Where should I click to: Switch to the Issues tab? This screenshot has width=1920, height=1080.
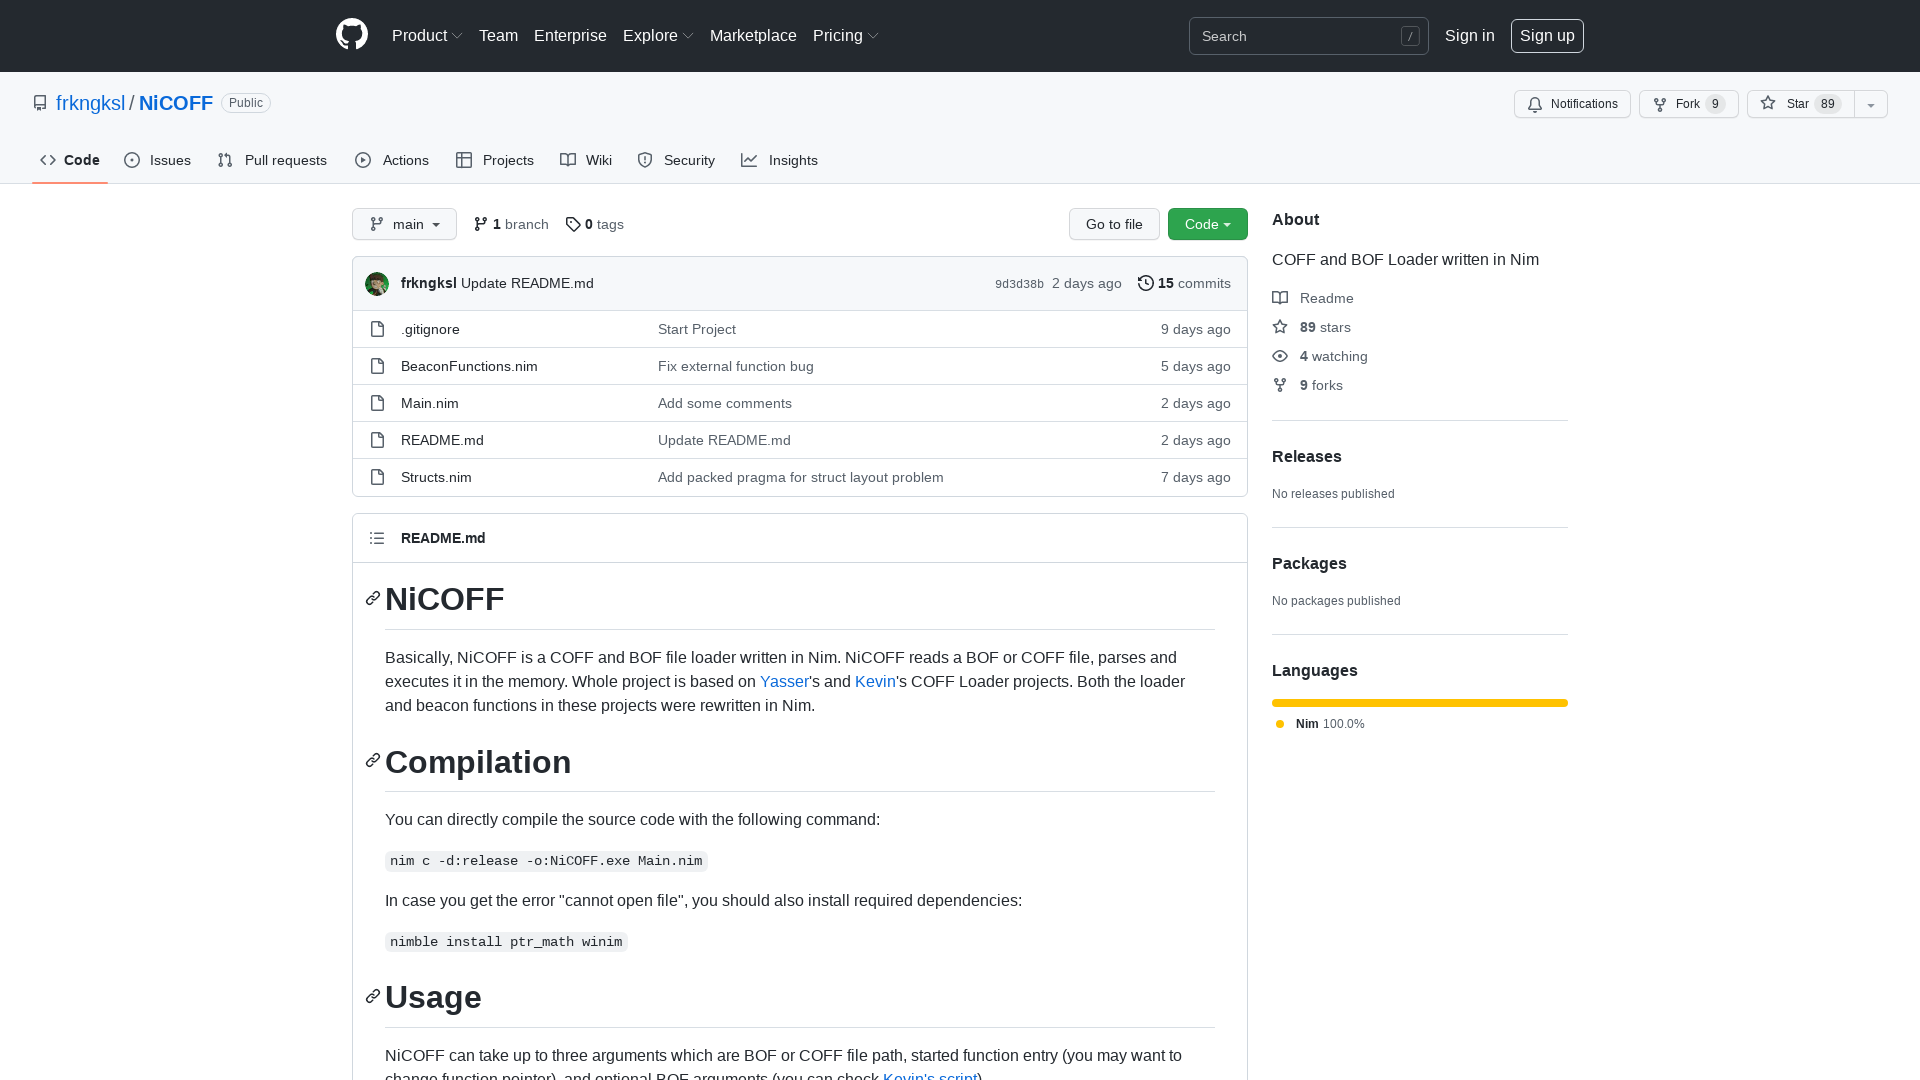pyautogui.click(x=157, y=160)
